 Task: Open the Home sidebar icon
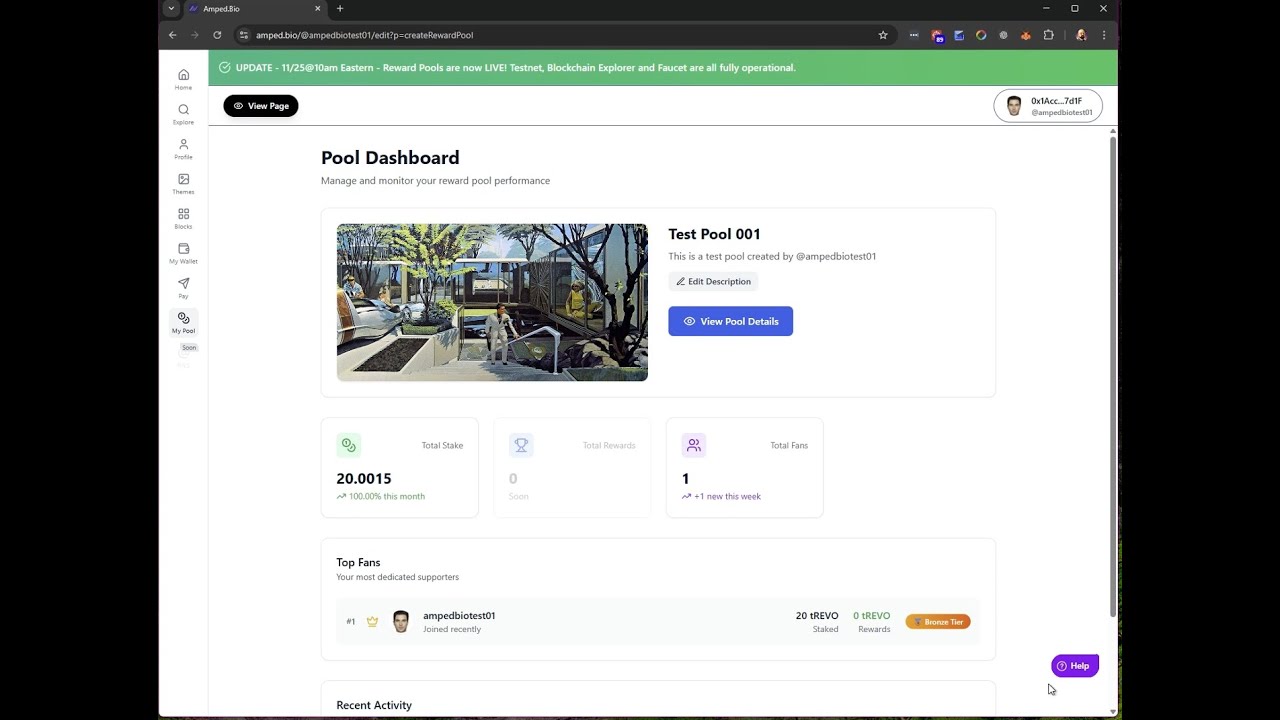(183, 79)
